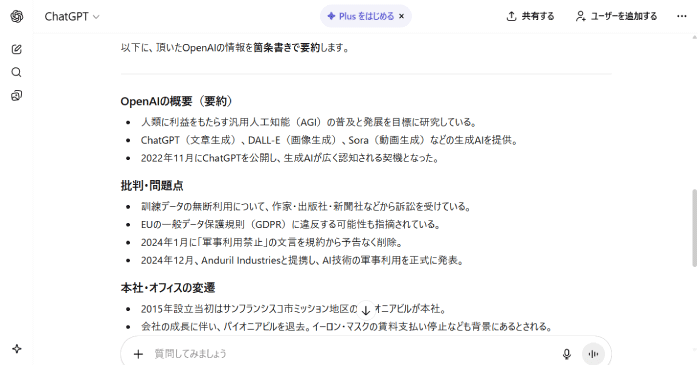
Task: Click the scroll-to-bottom arrow button
Action: (x=366, y=310)
